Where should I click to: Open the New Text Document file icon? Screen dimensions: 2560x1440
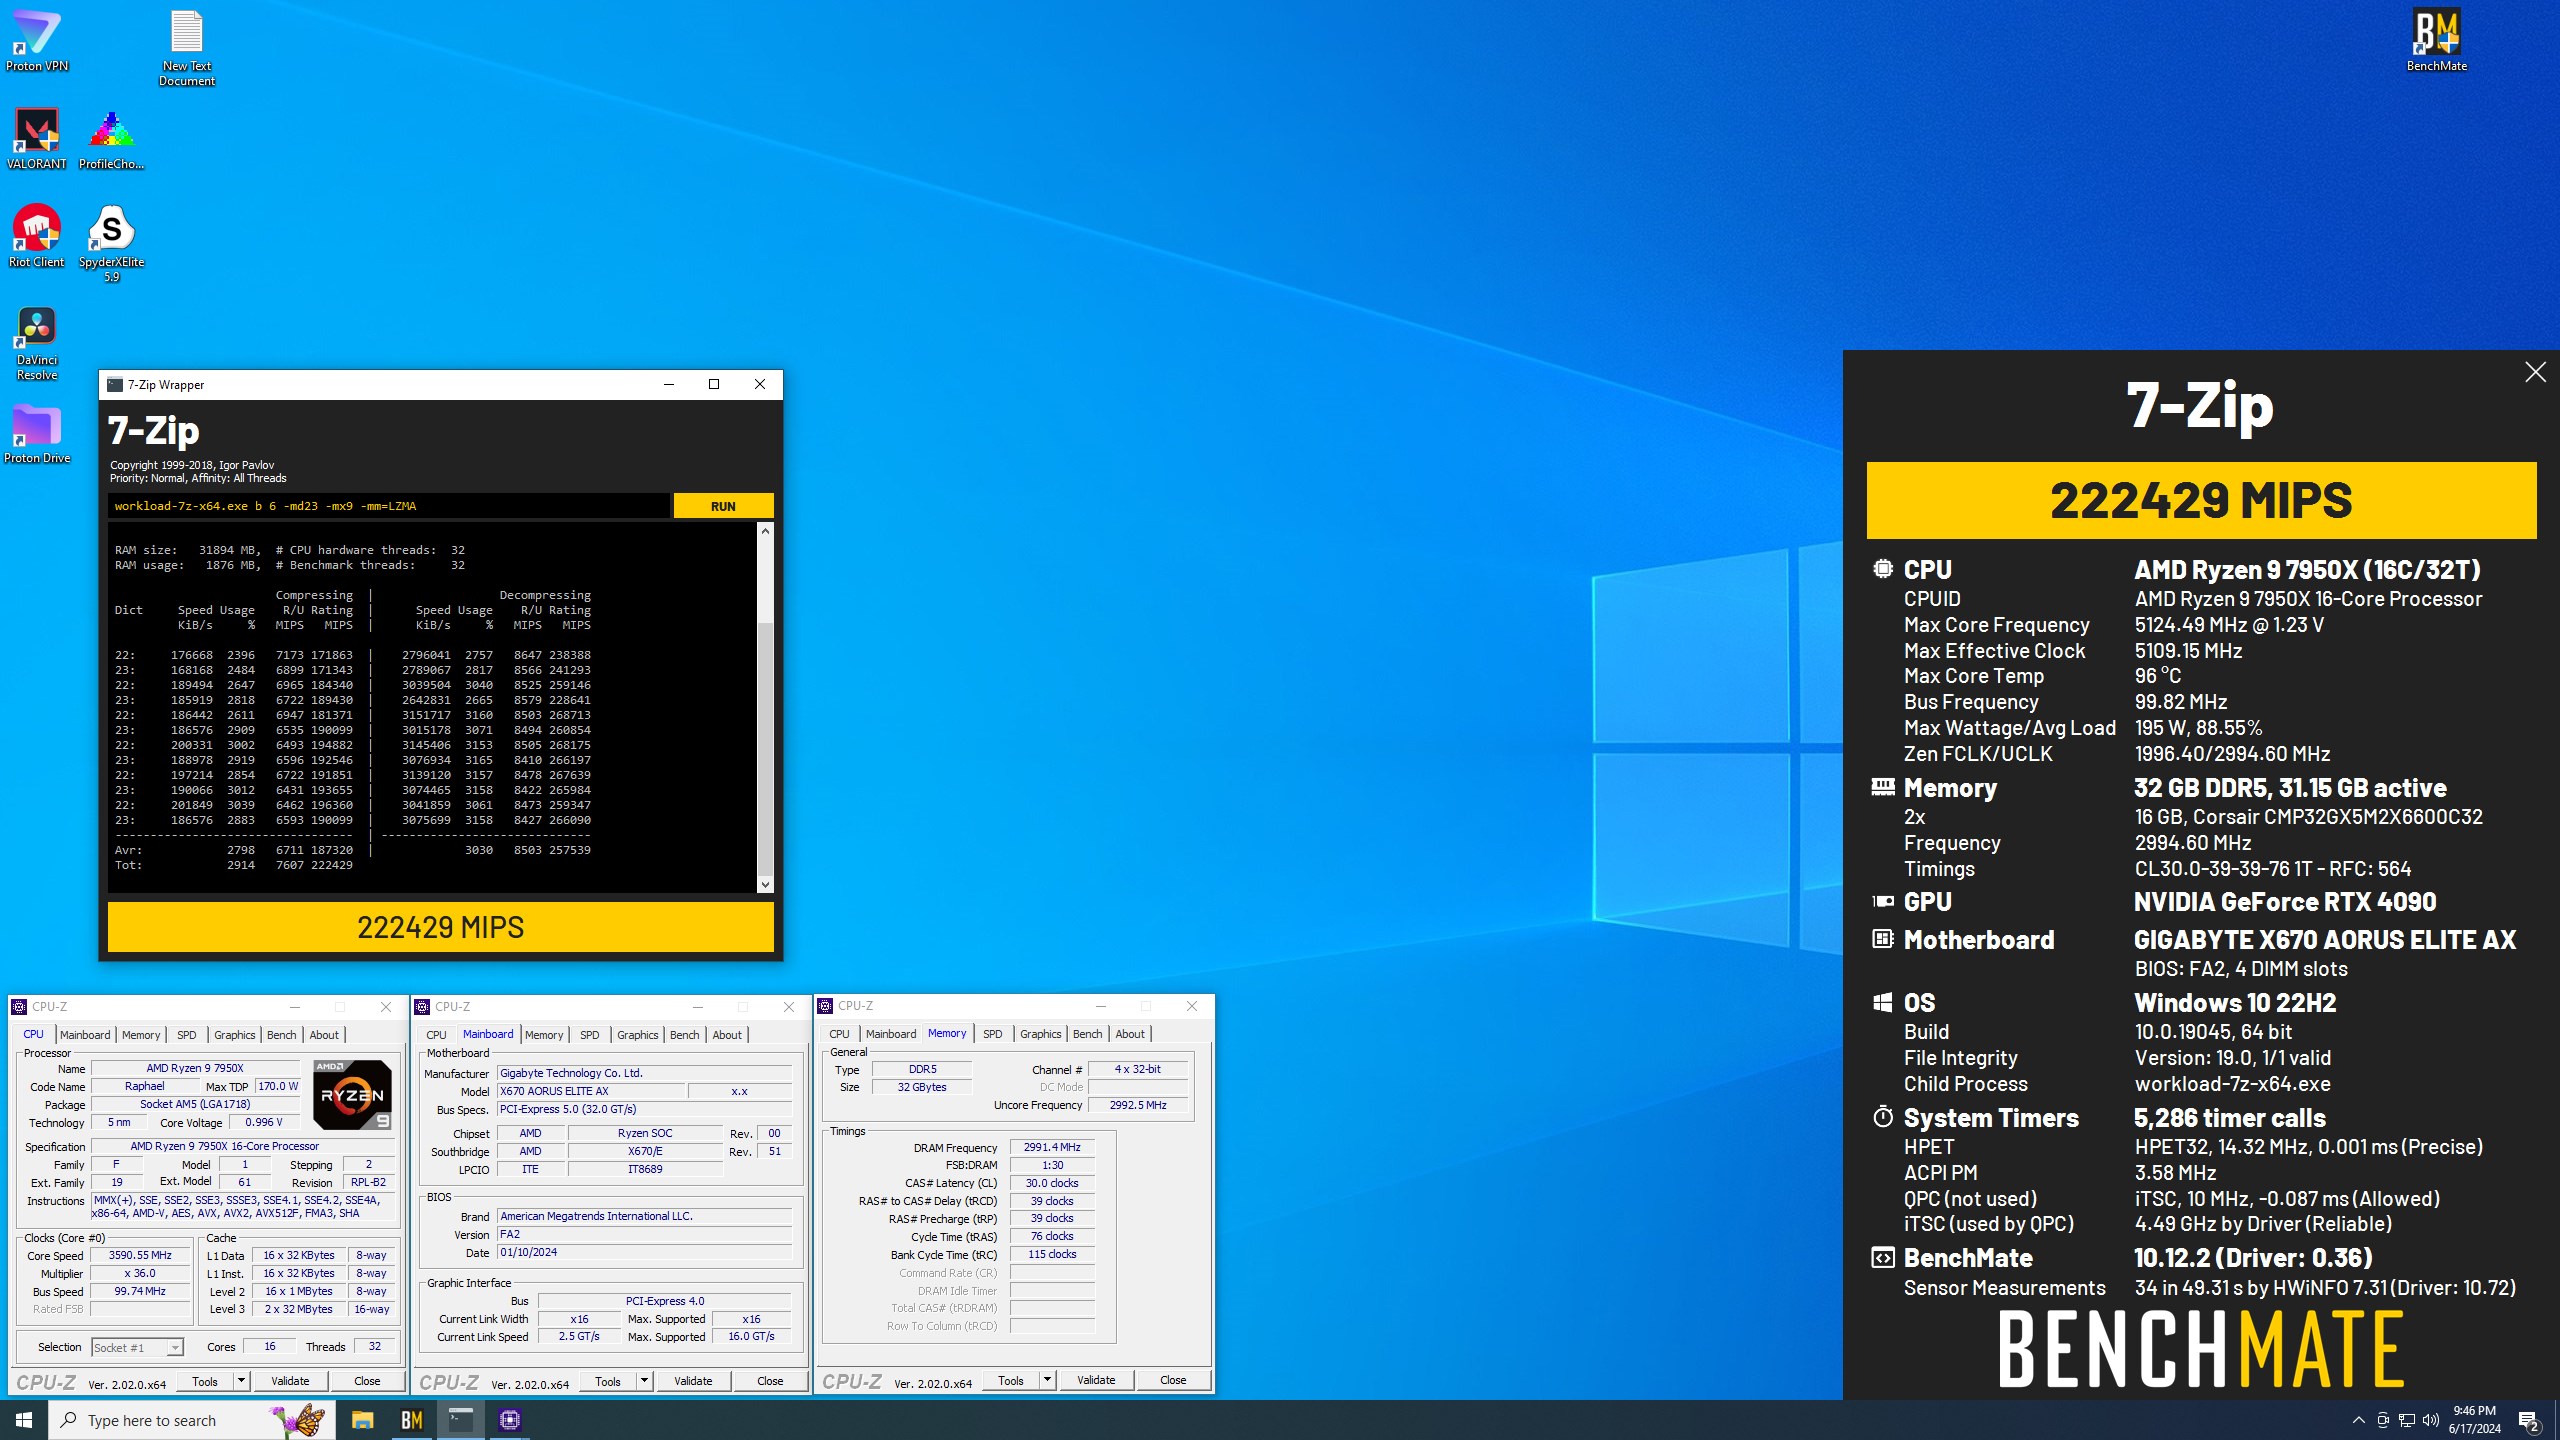coord(187,47)
